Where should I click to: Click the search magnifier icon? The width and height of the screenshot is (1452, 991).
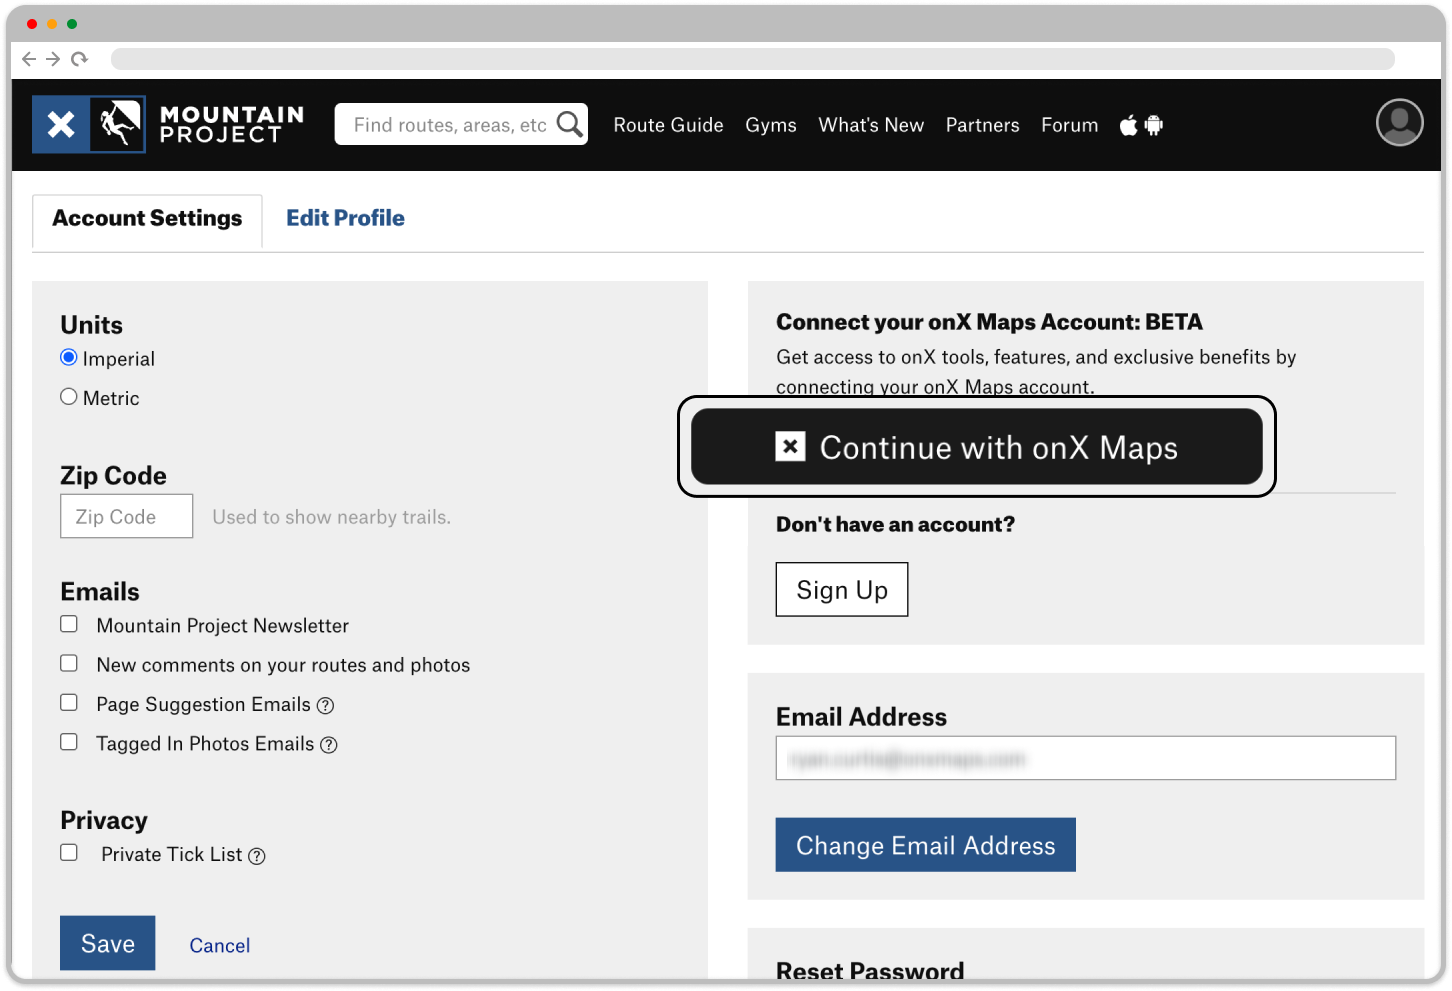pos(570,124)
